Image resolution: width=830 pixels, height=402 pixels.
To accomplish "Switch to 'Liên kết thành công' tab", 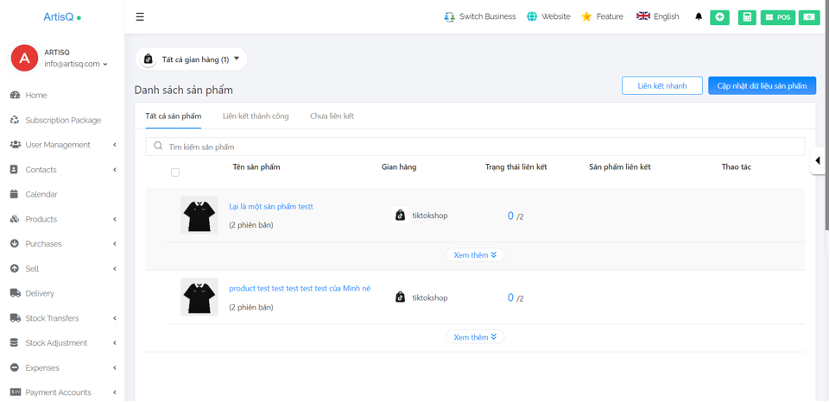I will point(255,116).
